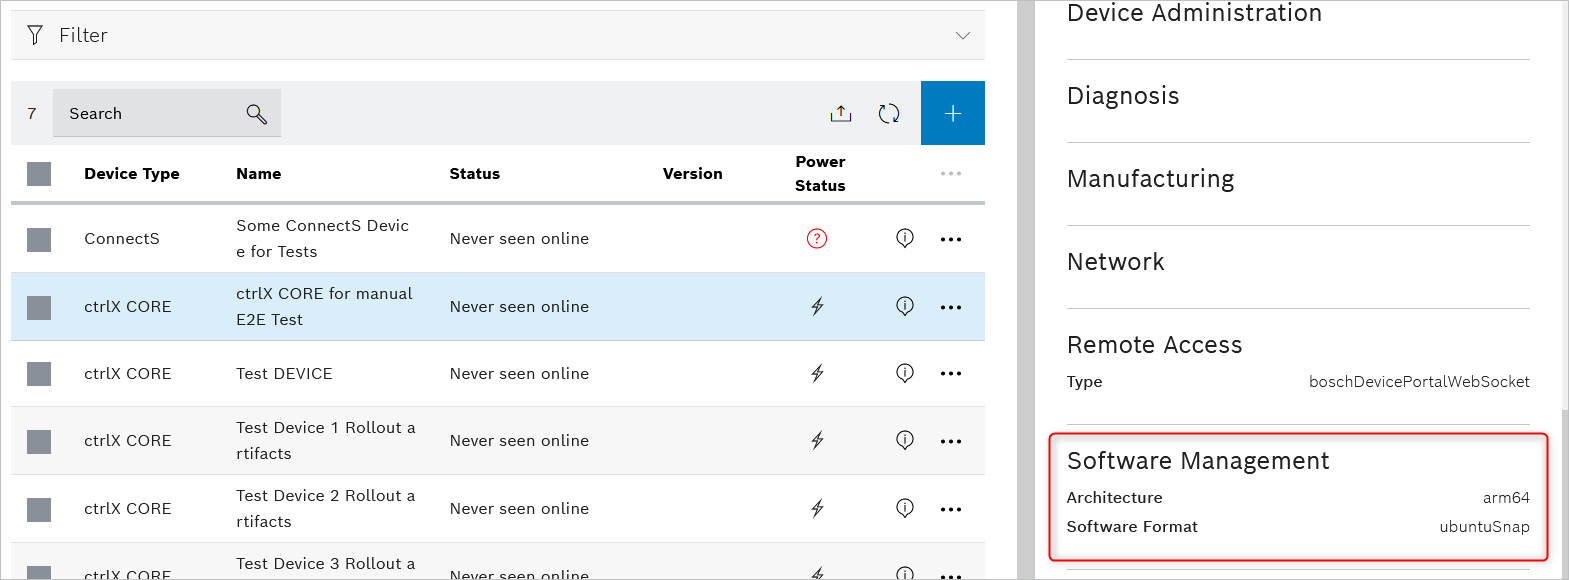
Task: Click the filter funnel icon
Action: pos(35,35)
